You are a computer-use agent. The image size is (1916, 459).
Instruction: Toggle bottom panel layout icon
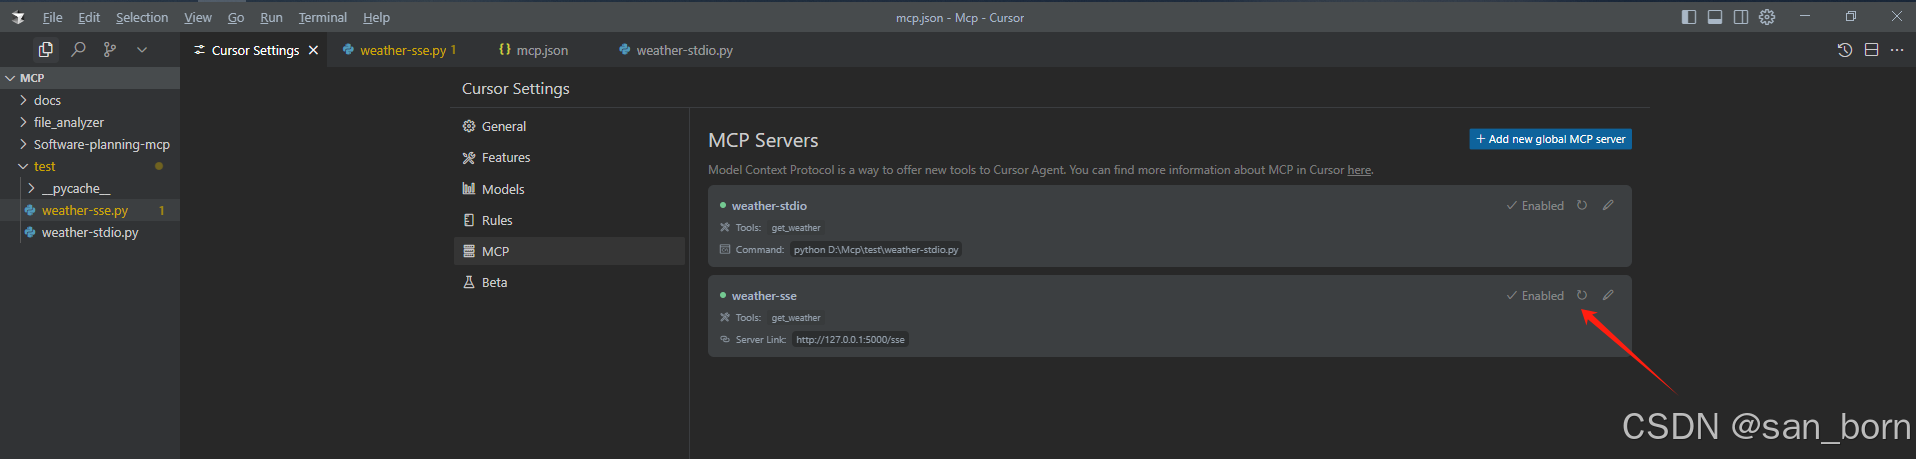click(x=1715, y=17)
